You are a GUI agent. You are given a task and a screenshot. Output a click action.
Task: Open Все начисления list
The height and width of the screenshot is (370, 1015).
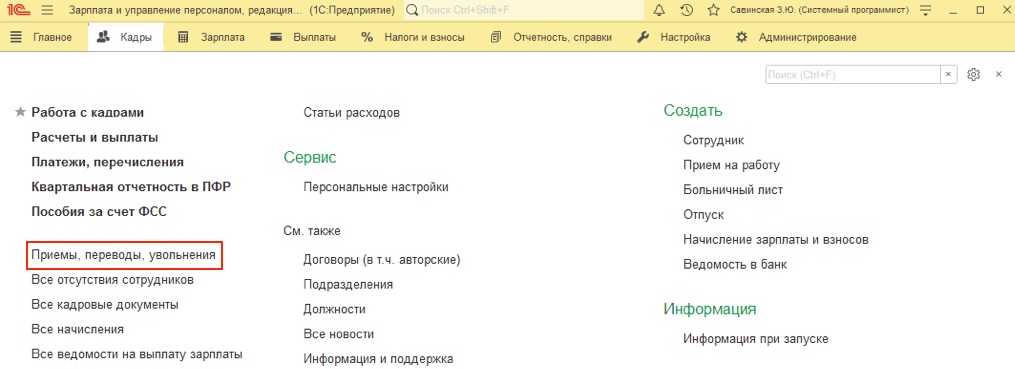[78, 329]
